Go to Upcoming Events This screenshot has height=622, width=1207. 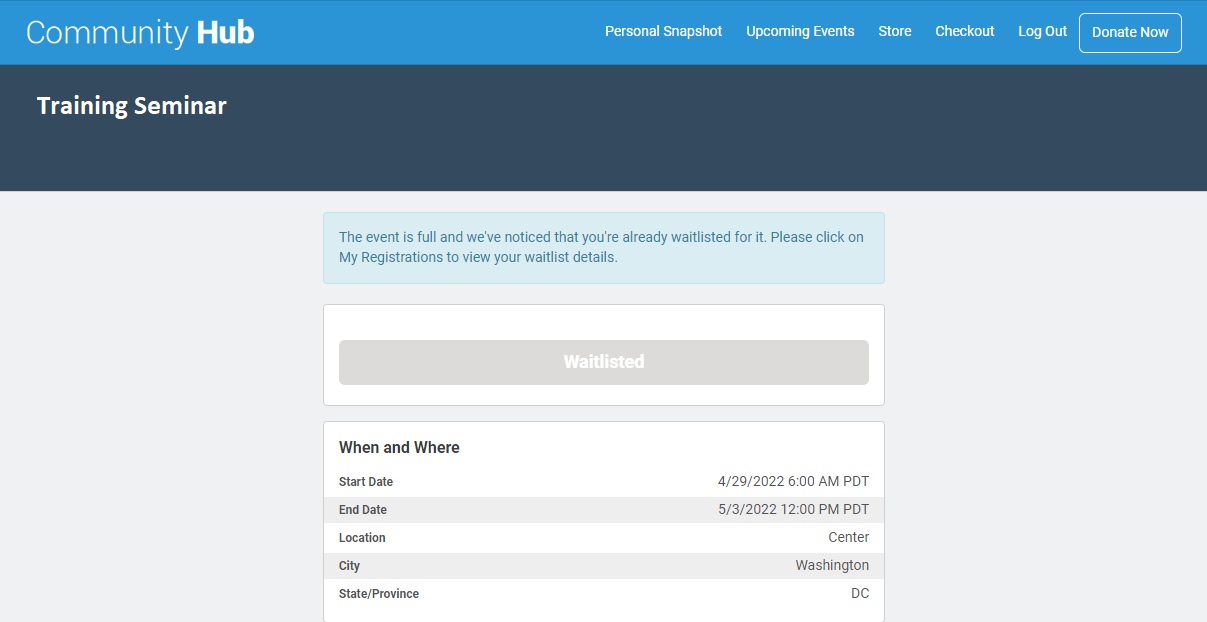pyautogui.click(x=800, y=32)
